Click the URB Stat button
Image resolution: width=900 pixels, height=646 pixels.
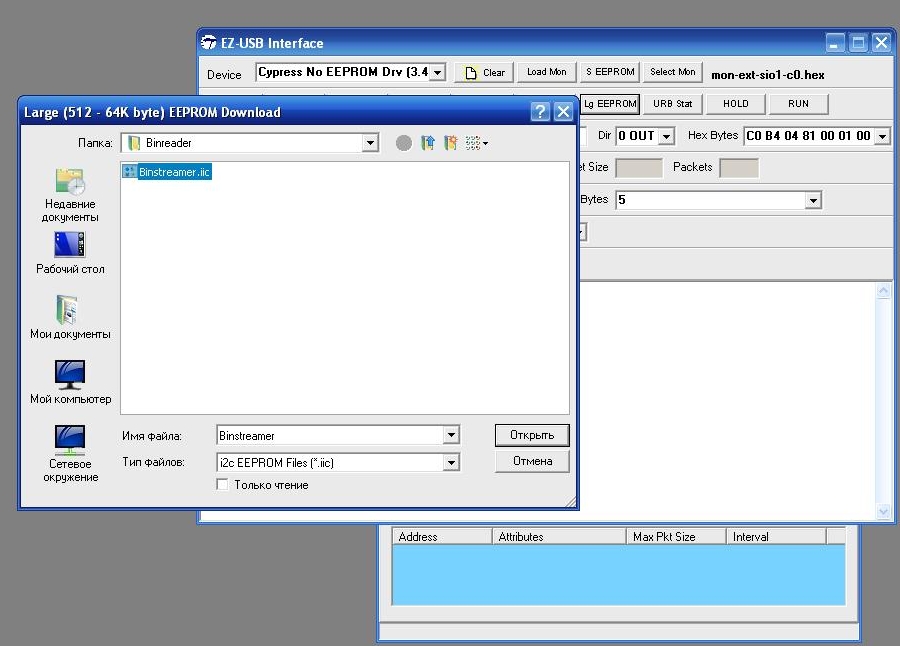coord(672,104)
